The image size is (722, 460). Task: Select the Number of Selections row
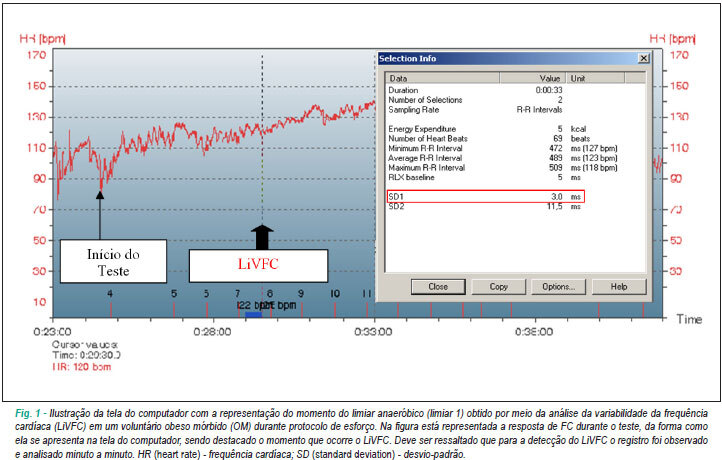coord(515,100)
